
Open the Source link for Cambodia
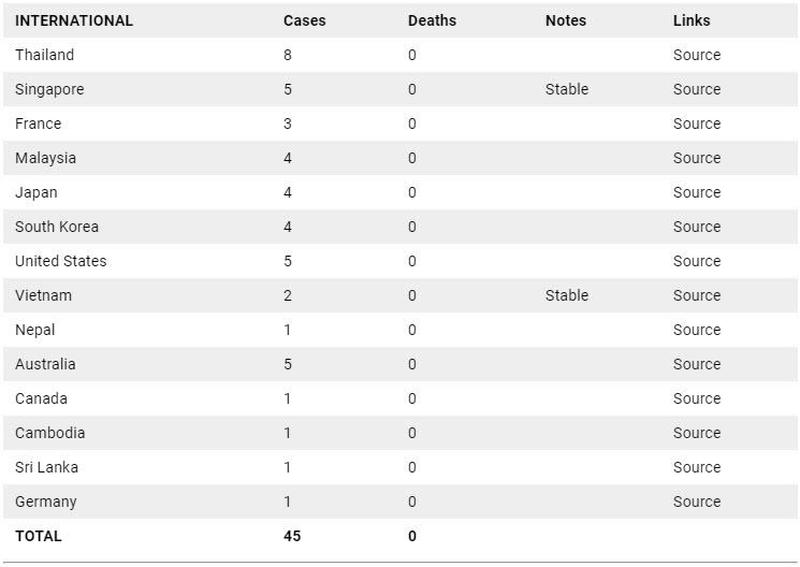pos(696,433)
